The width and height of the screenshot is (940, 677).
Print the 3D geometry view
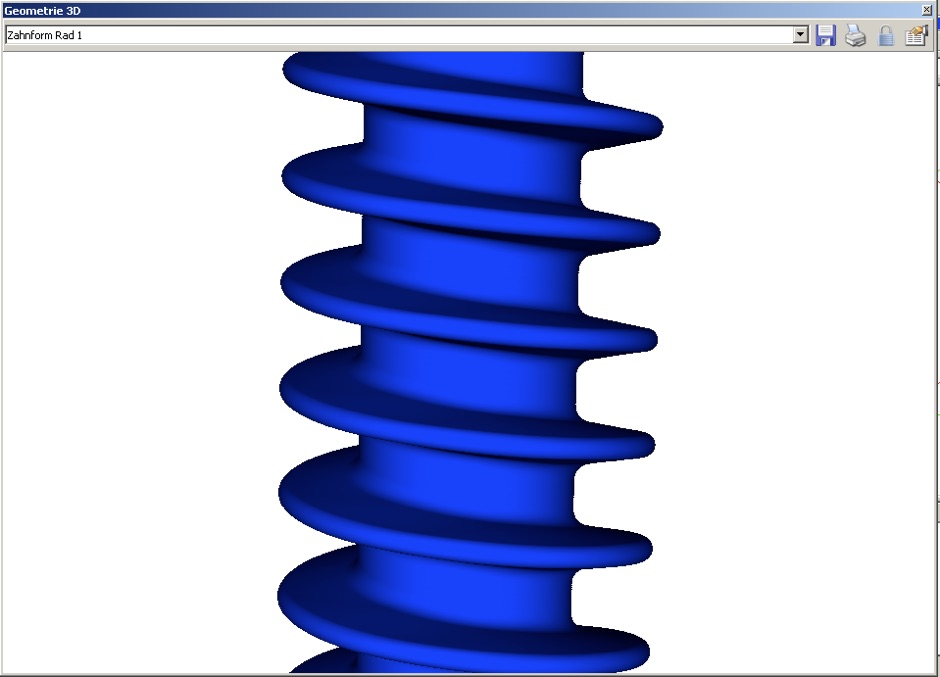(855, 35)
